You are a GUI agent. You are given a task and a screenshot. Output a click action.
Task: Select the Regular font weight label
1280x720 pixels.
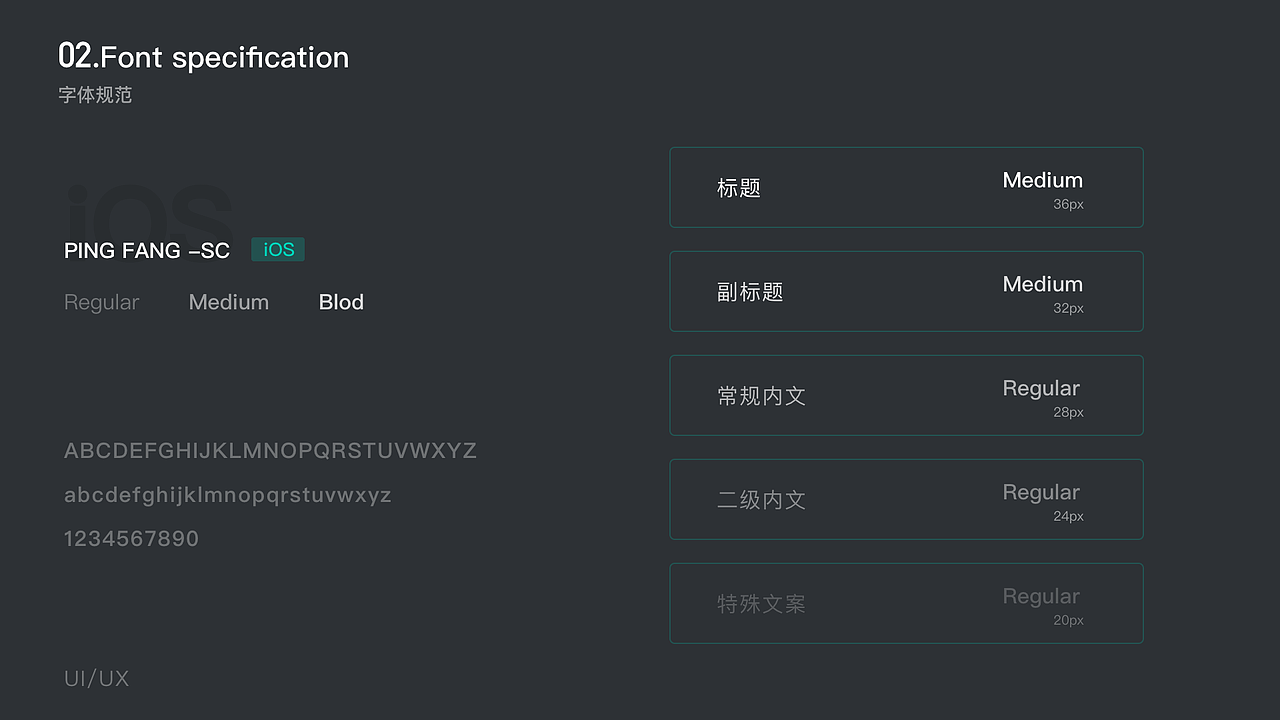coord(101,302)
